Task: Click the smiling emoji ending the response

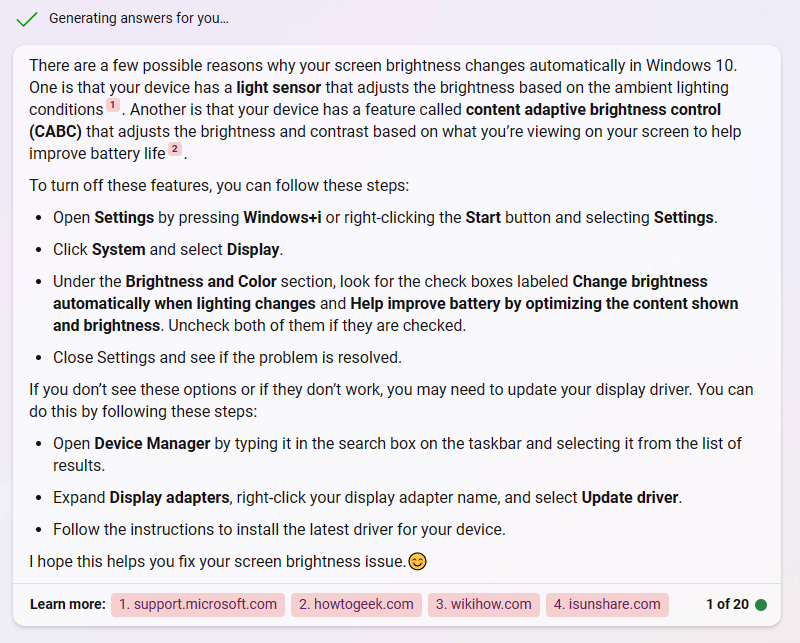Action: coord(417,562)
